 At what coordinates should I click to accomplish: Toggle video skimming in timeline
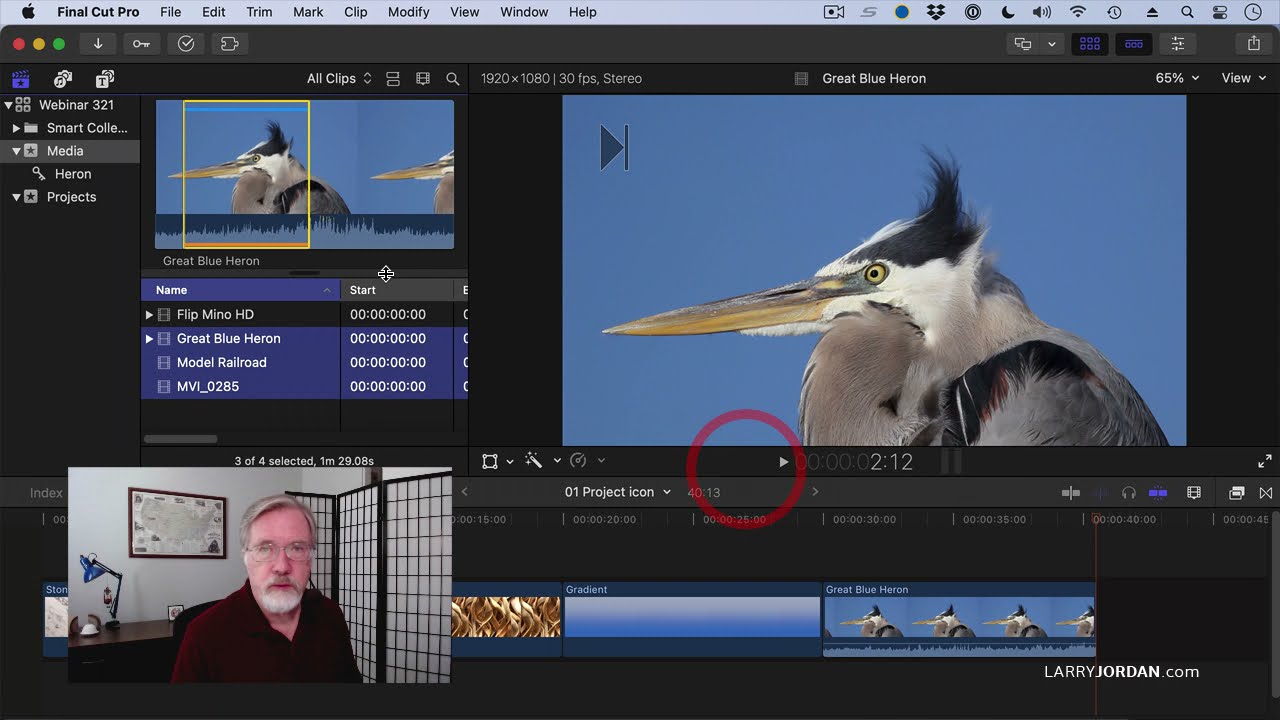coord(1071,493)
